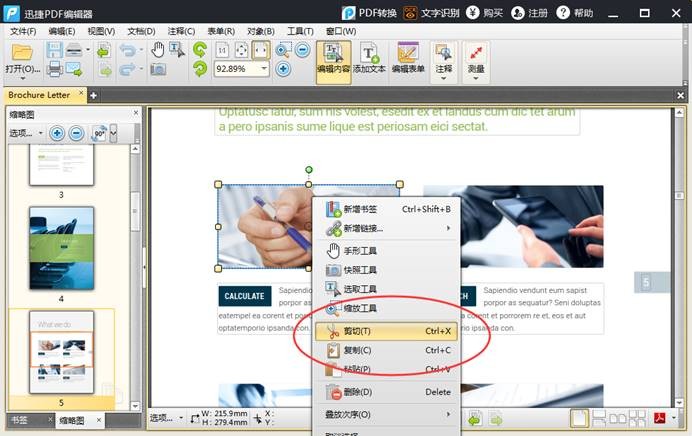The height and width of the screenshot is (436, 692).
Task: Open 窗口(W) menu
Action: pos(341,31)
